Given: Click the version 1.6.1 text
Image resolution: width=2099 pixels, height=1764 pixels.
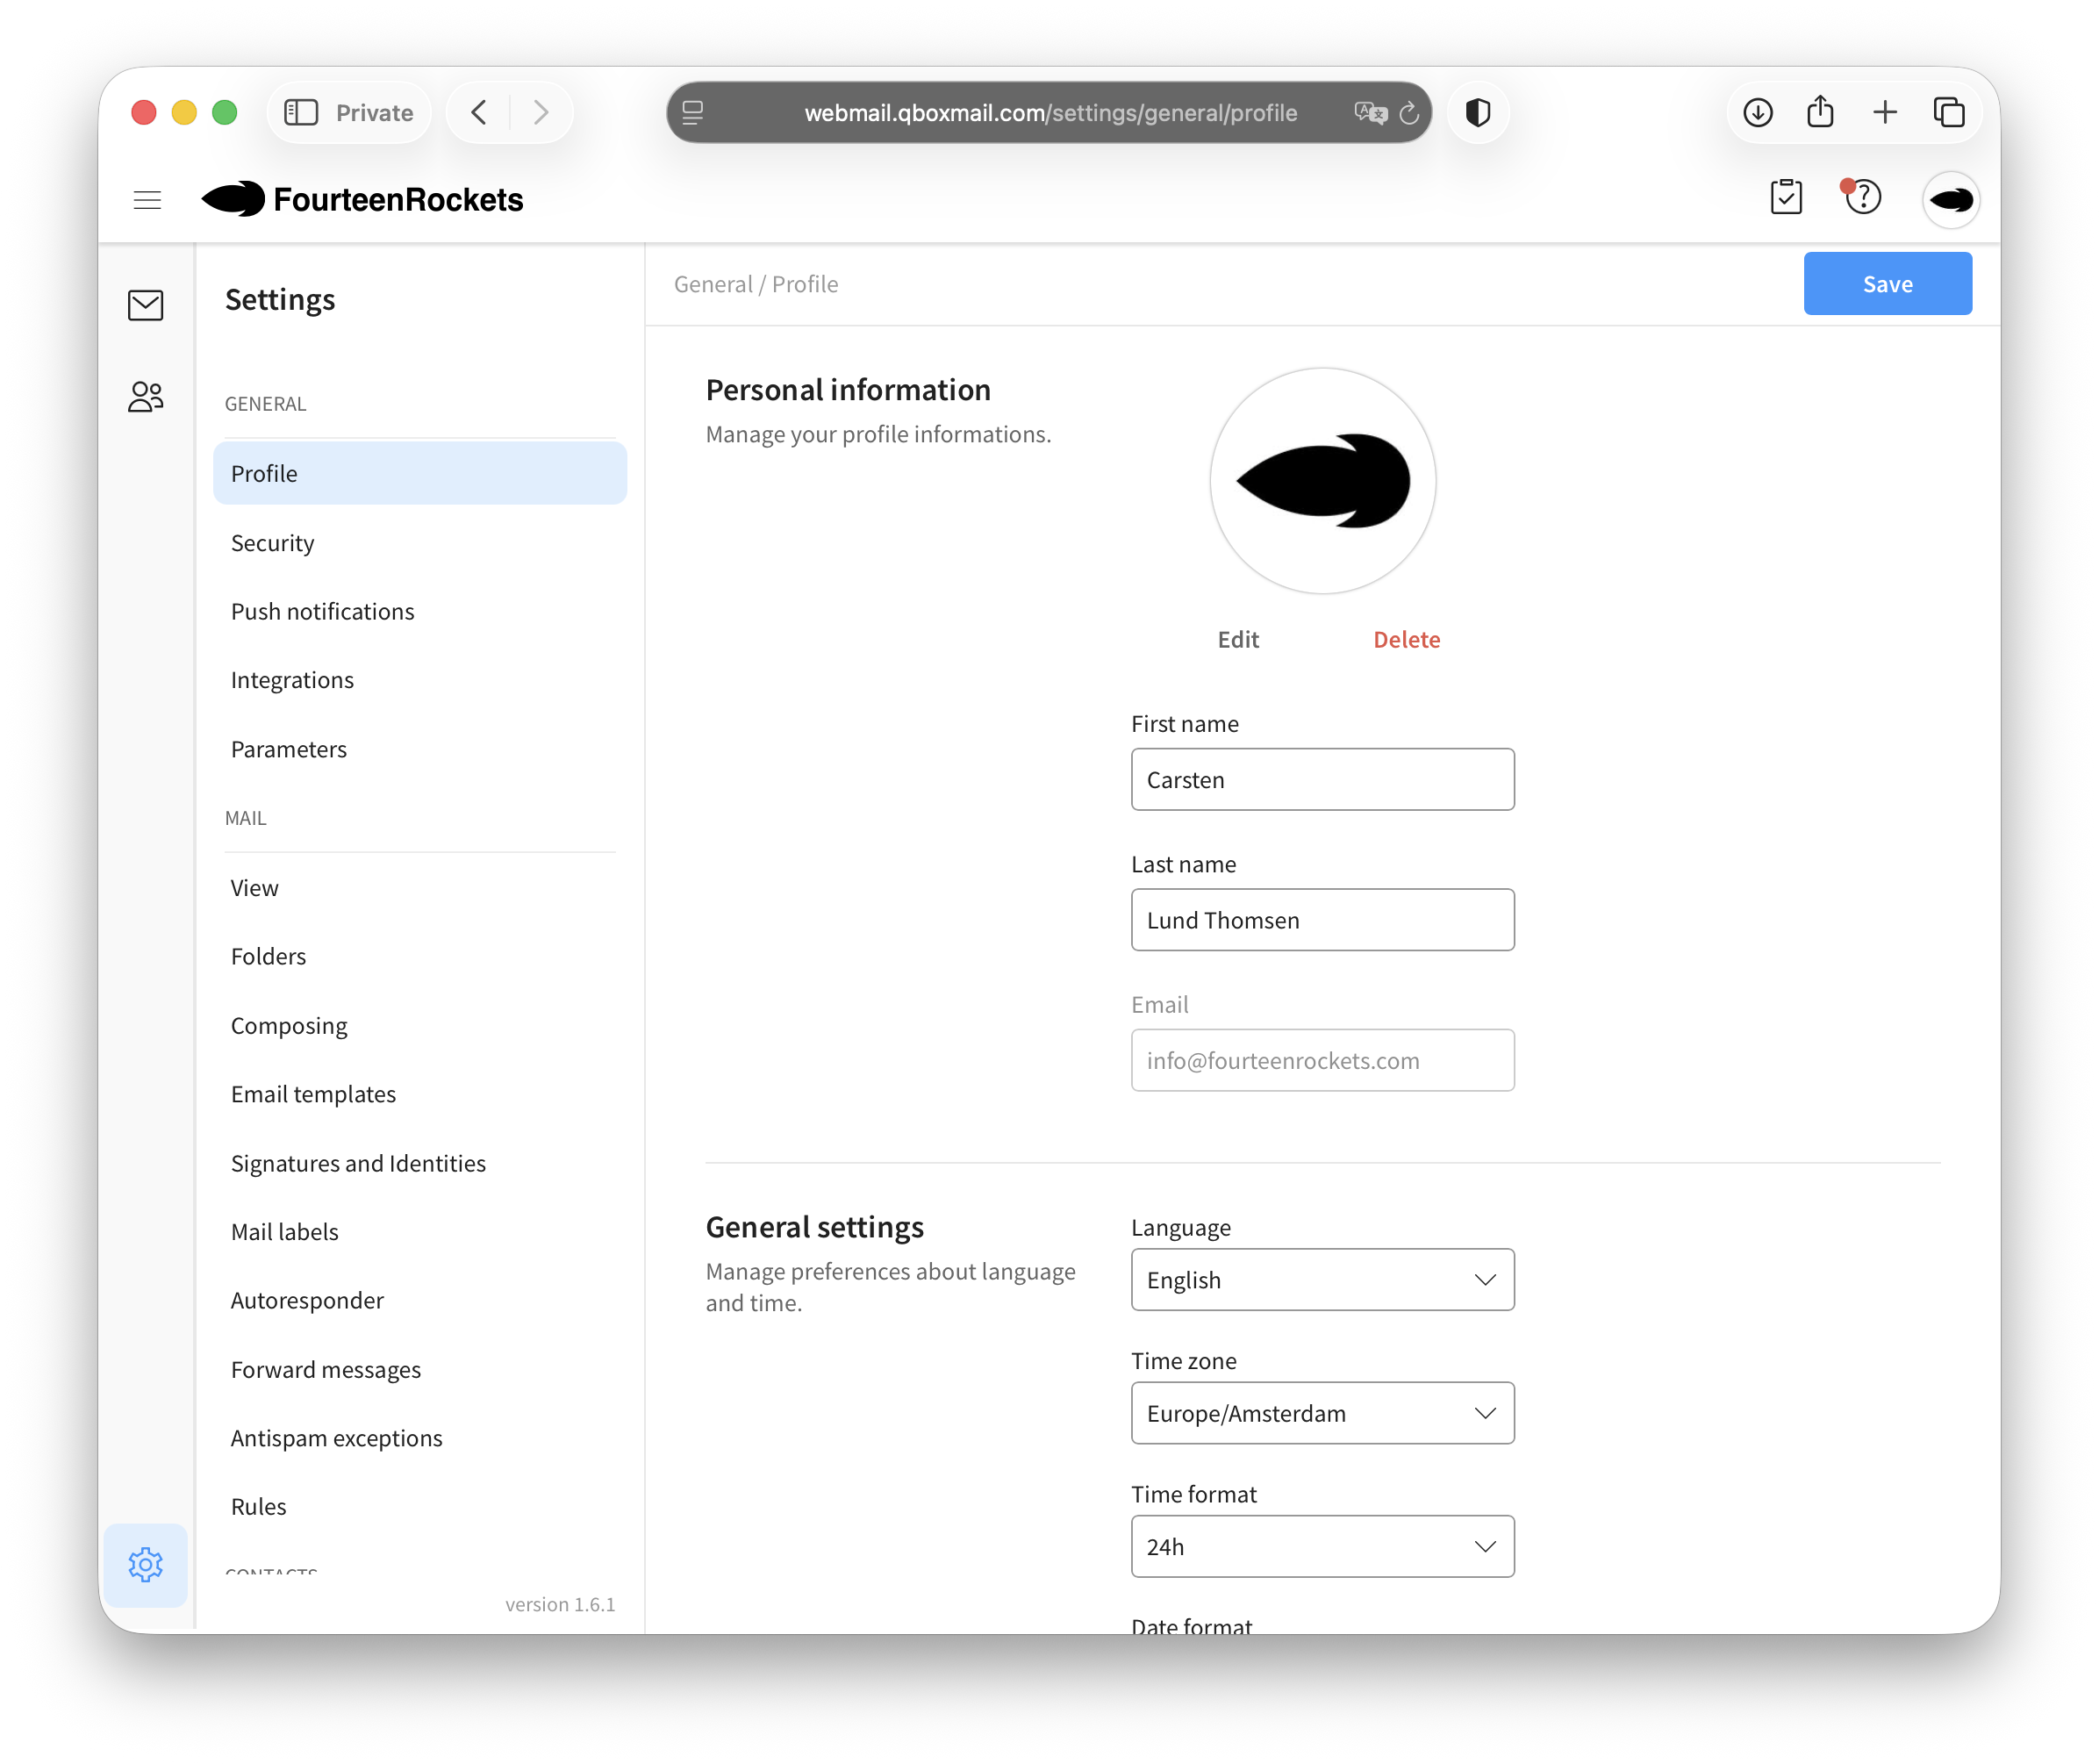Looking at the screenshot, I should pyautogui.click(x=560, y=1604).
